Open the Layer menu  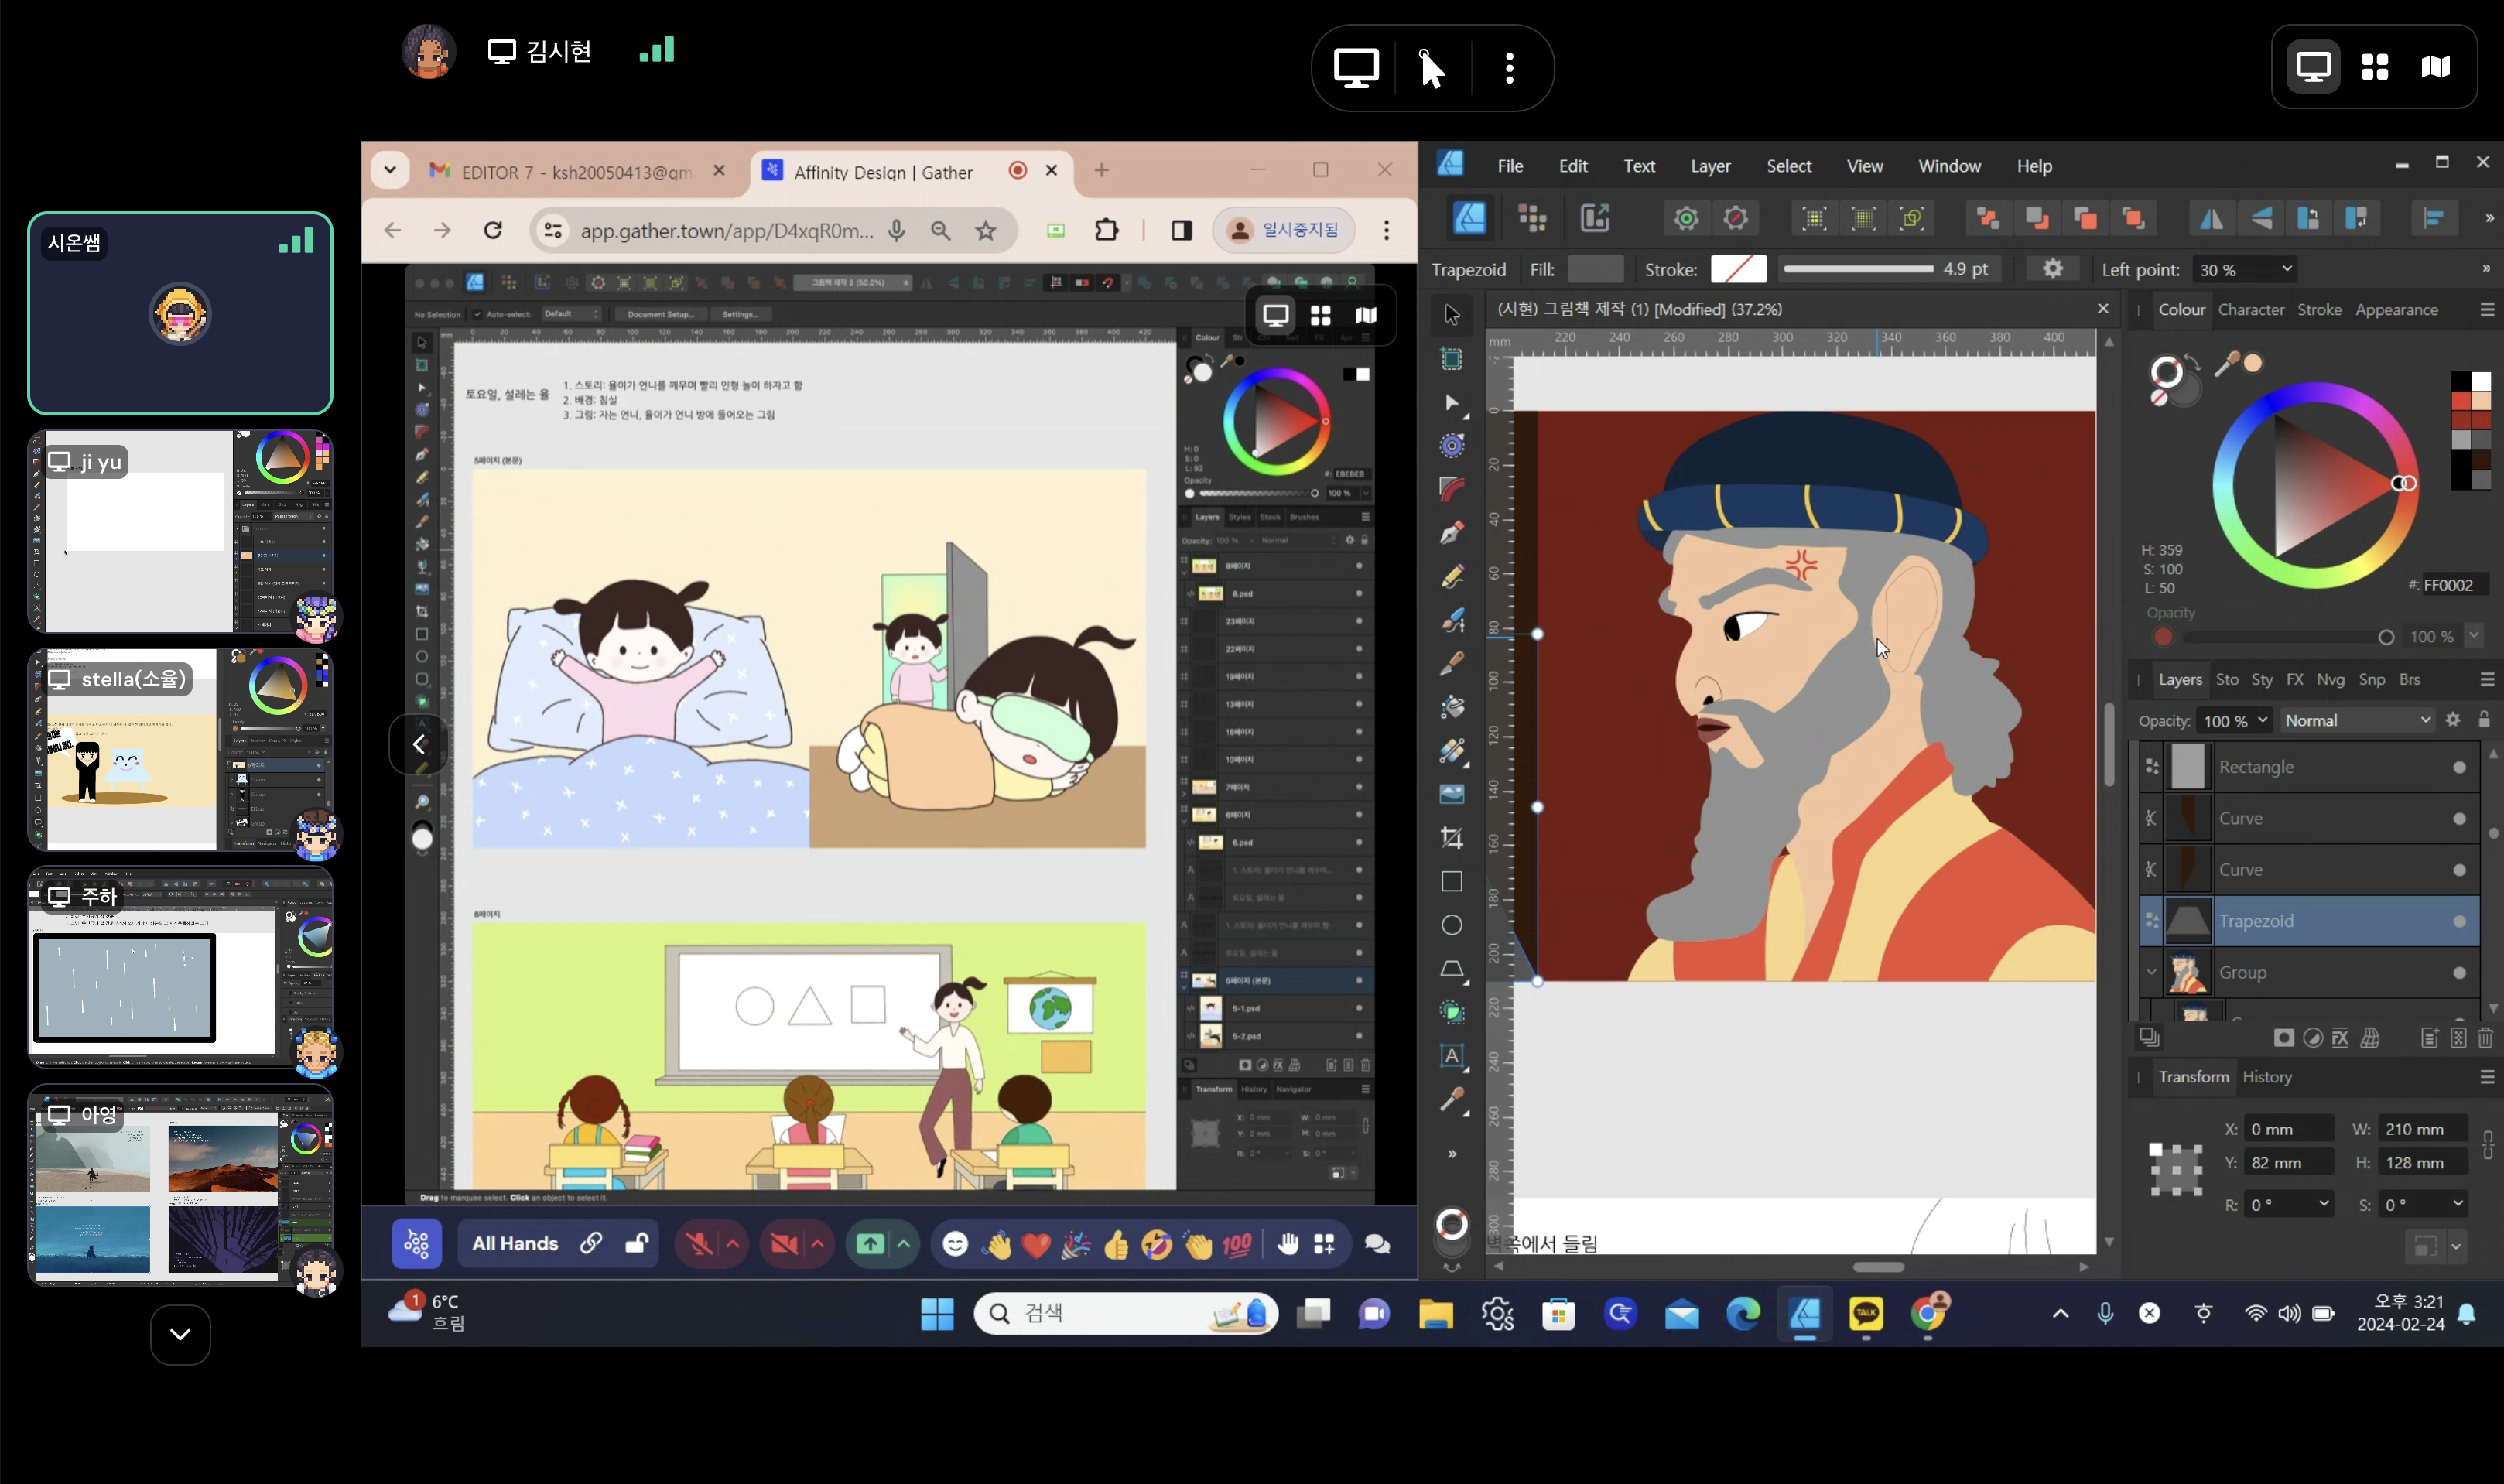(1710, 166)
